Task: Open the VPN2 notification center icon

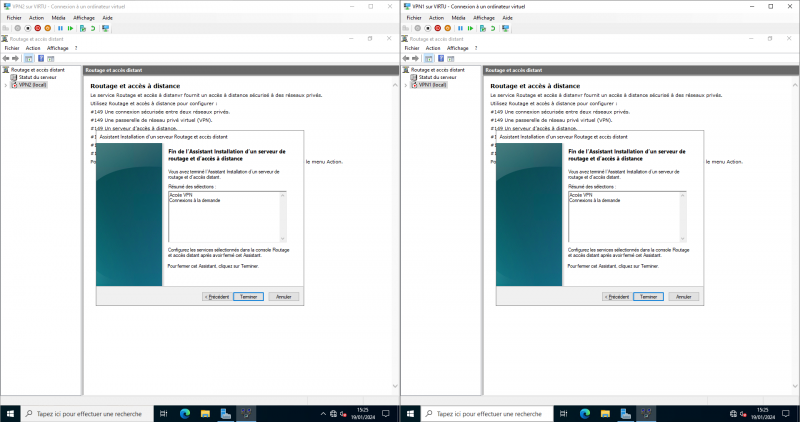Action: 386,414
